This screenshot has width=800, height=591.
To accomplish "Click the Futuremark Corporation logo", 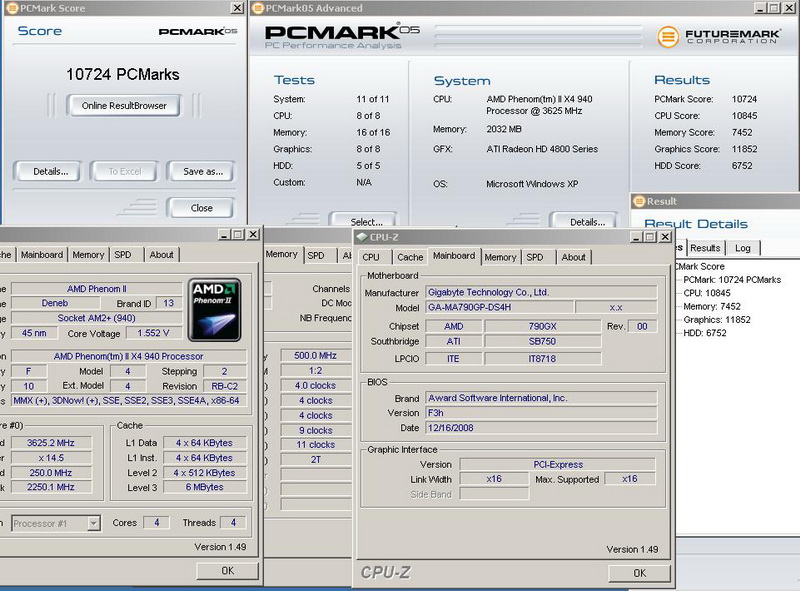I will 719,37.
